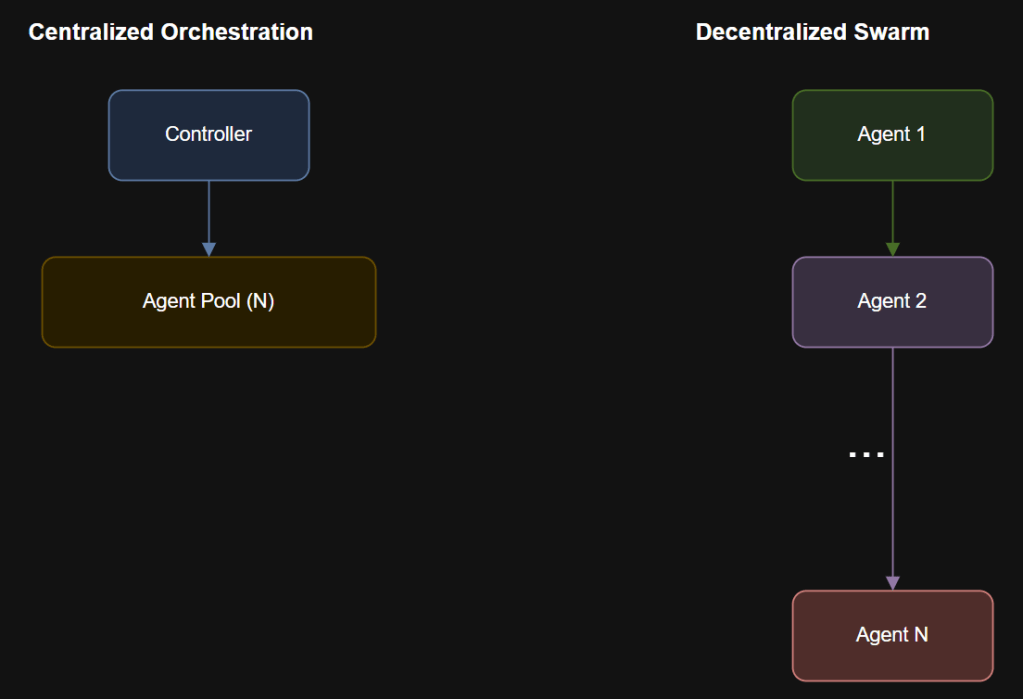Select the connector line below Controller
The height and width of the screenshot is (699, 1023).
pyautogui.click(x=208, y=210)
